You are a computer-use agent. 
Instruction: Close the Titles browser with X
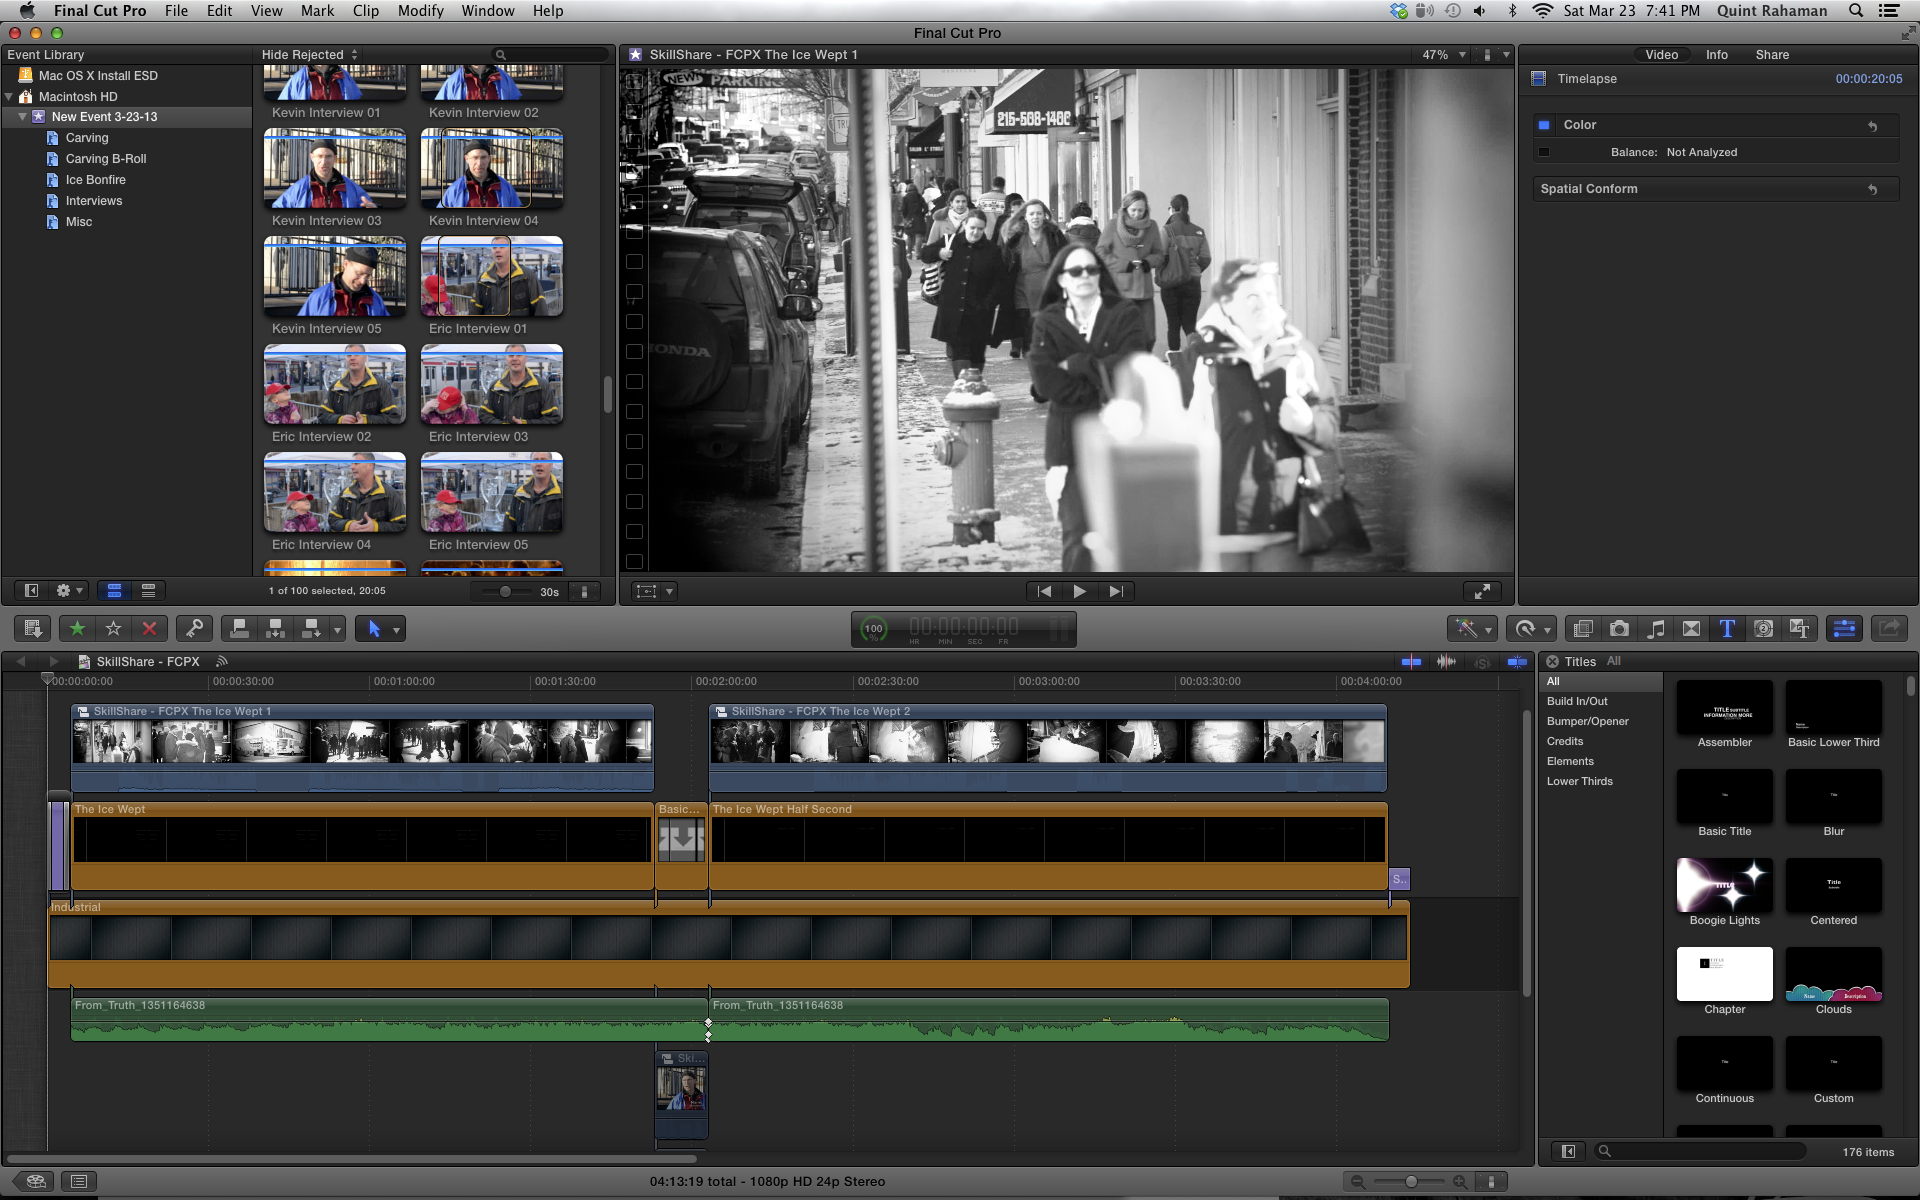tap(1552, 662)
